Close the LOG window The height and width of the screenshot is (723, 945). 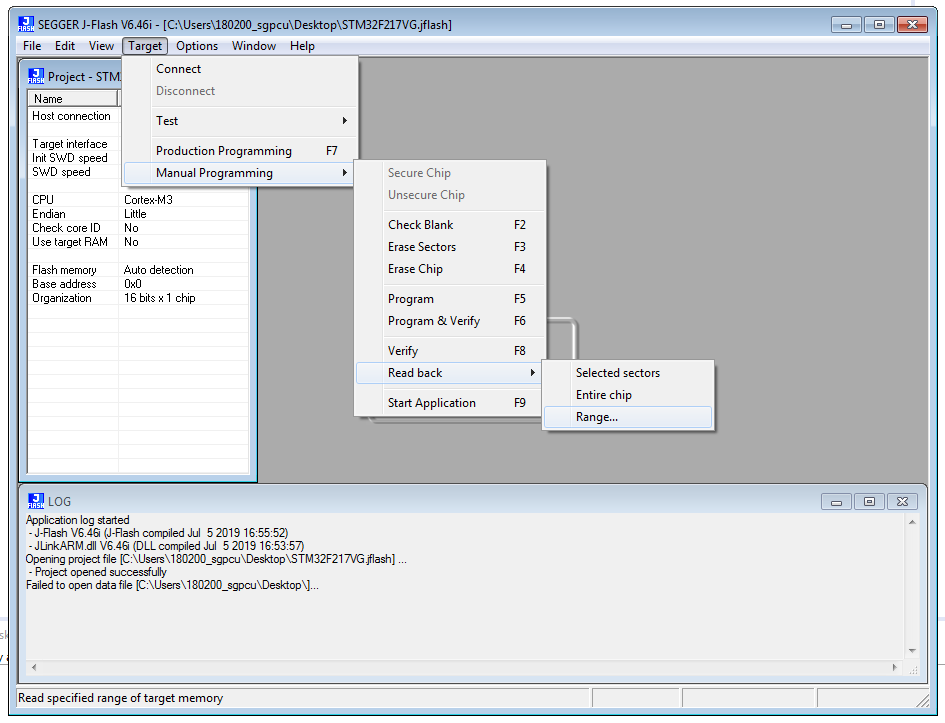(x=902, y=501)
